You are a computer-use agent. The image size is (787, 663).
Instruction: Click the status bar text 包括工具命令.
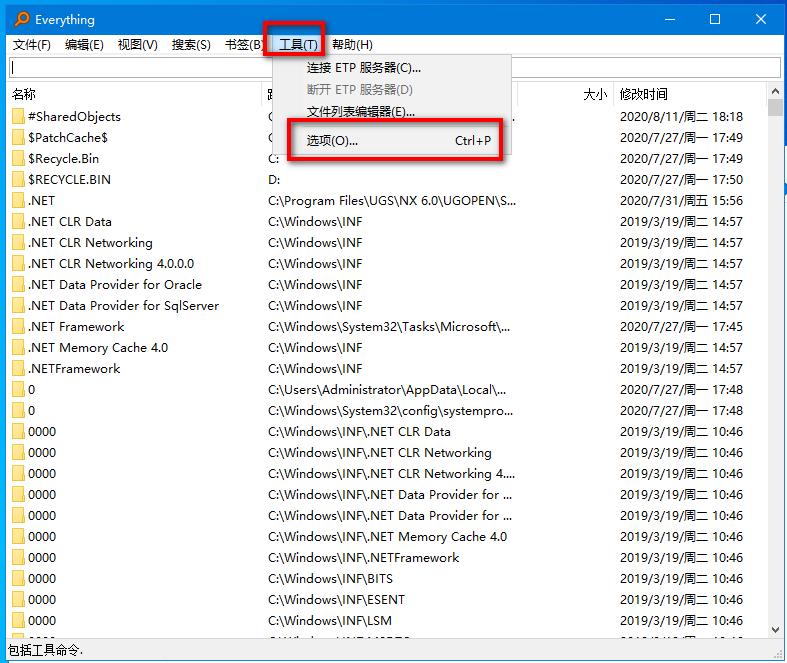click(x=45, y=650)
